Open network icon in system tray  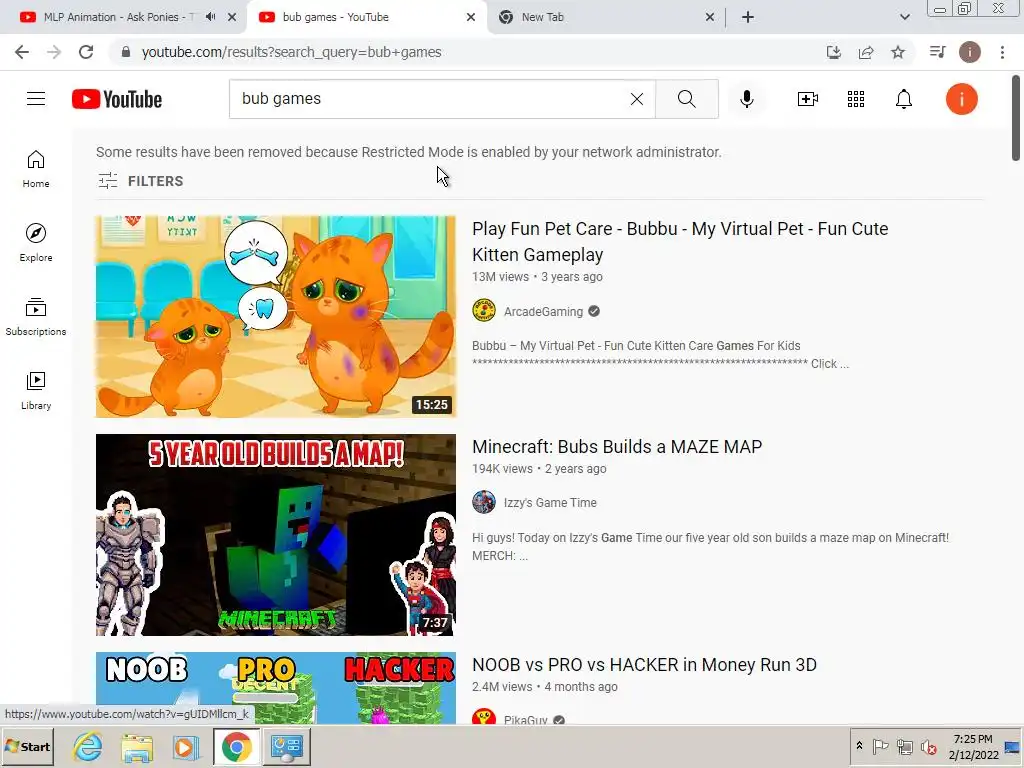click(904, 746)
